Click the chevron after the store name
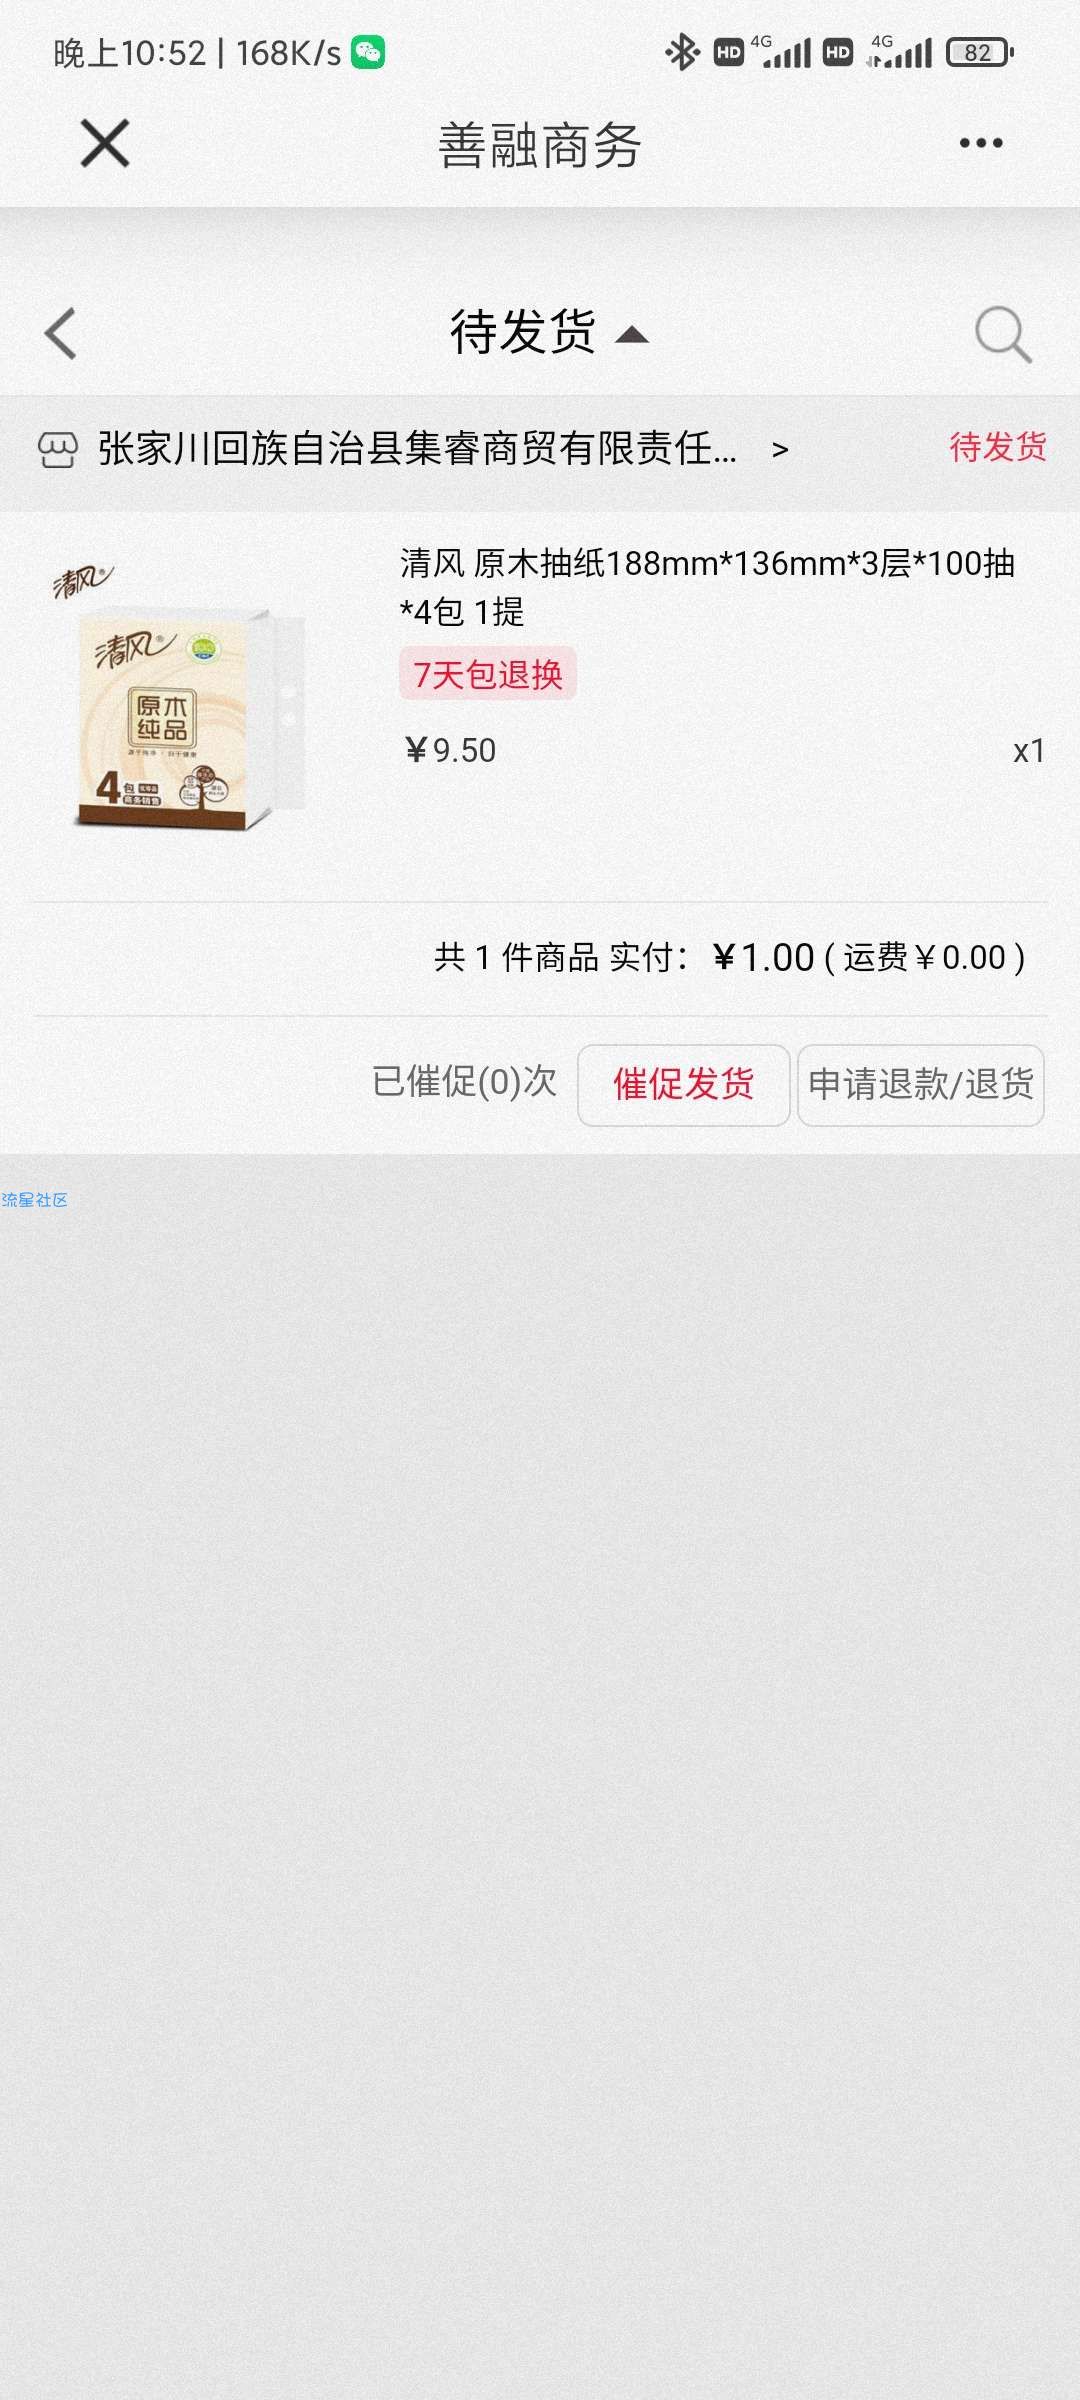 point(780,451)
